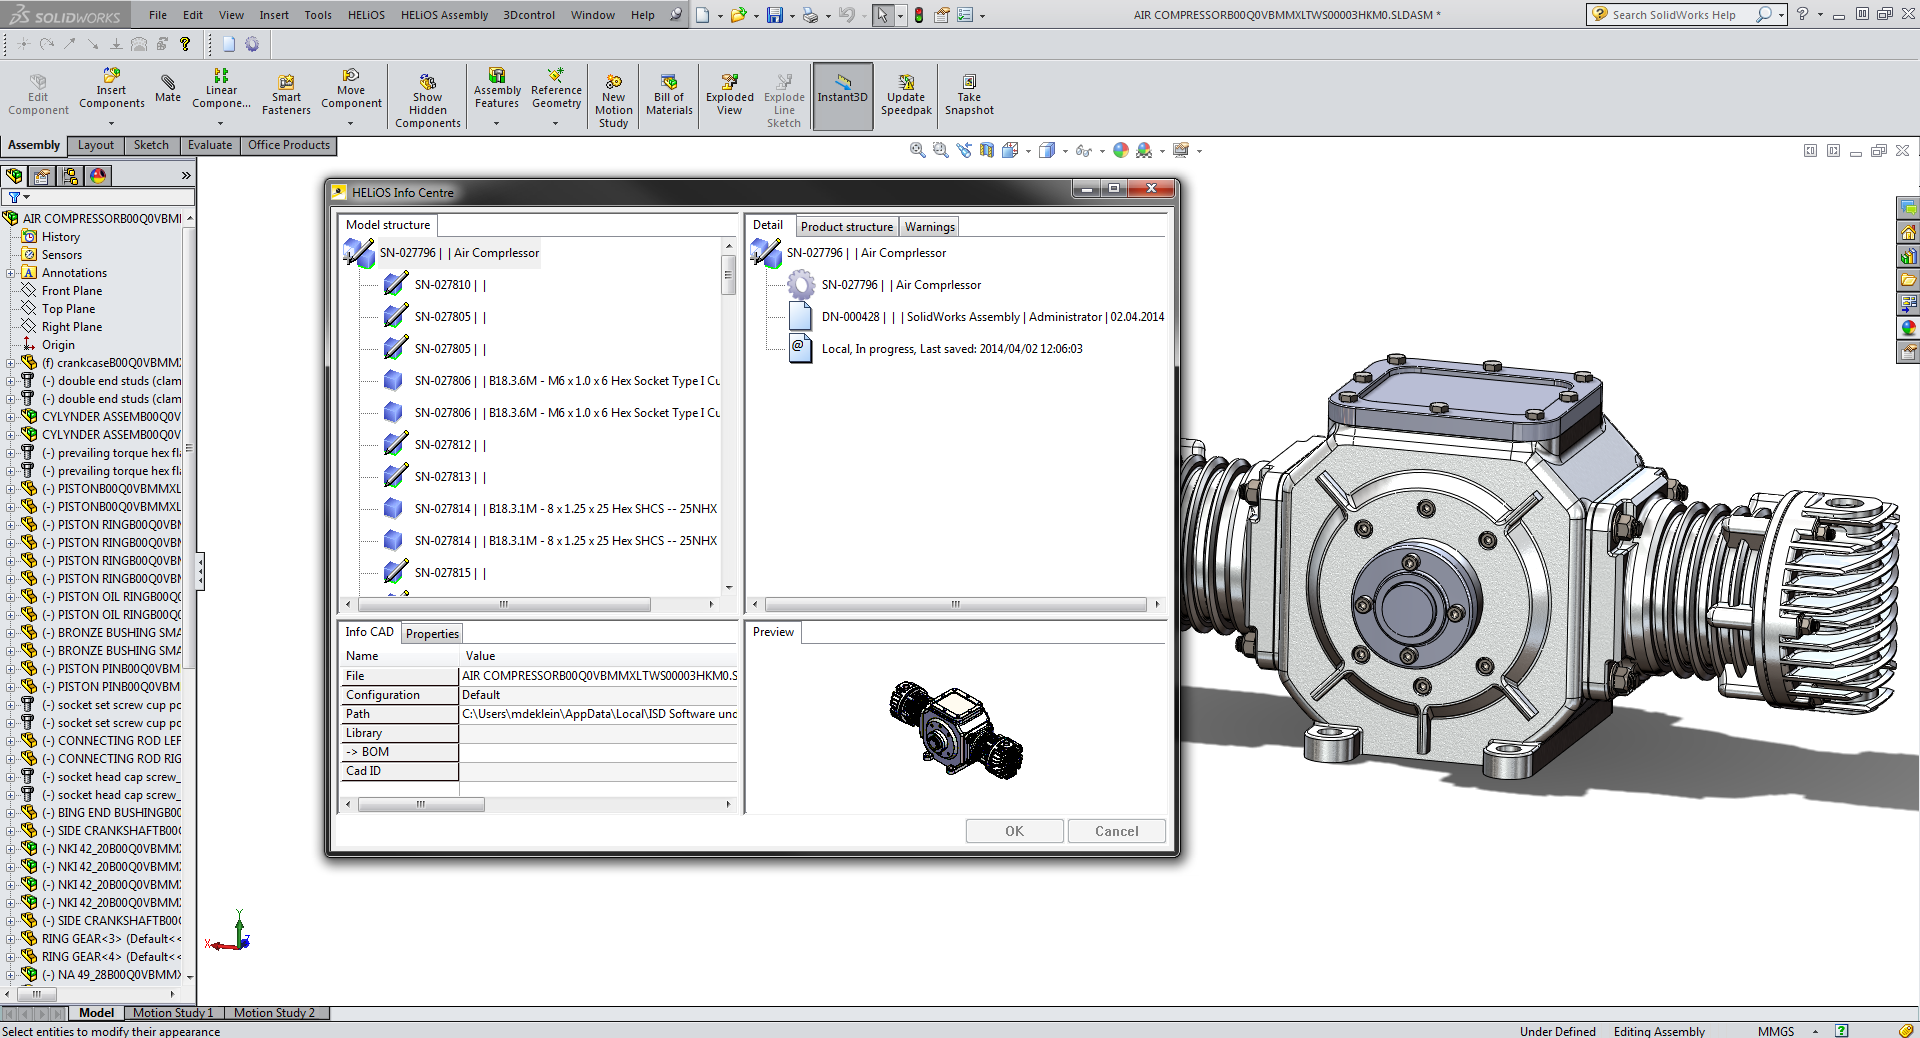Open the Properties tab
The height and width of the screenshot is (1038, 1920).
(432, 634)
